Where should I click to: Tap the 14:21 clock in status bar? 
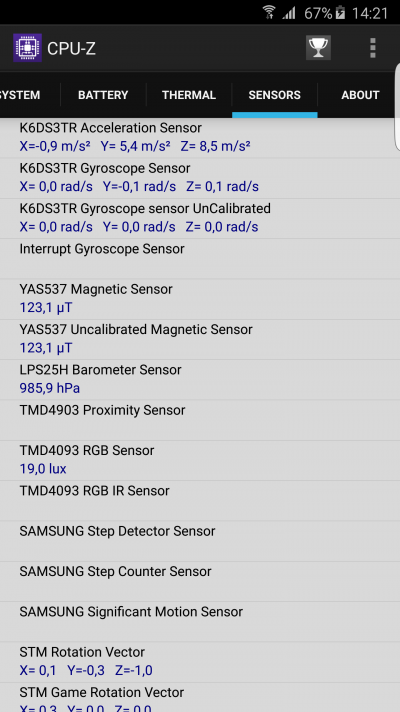click(370, 13)
